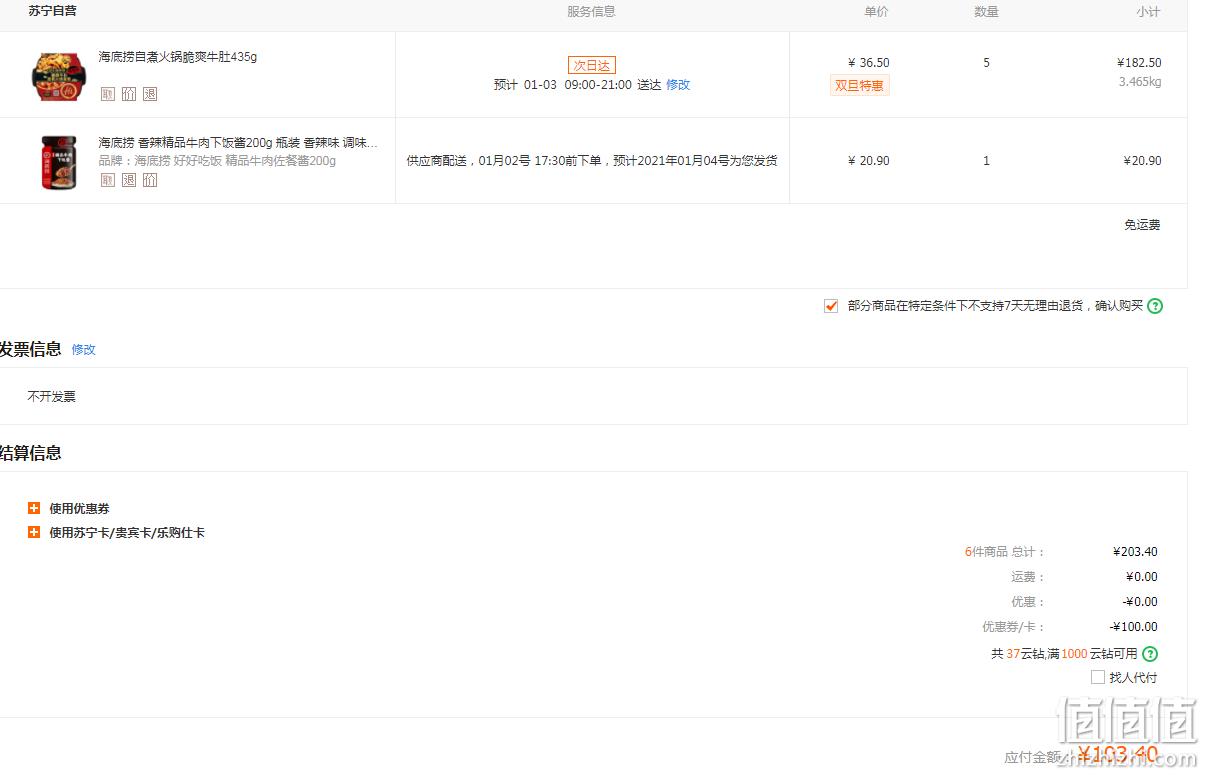Click the 次日达 delivery tag

[592, 65]
